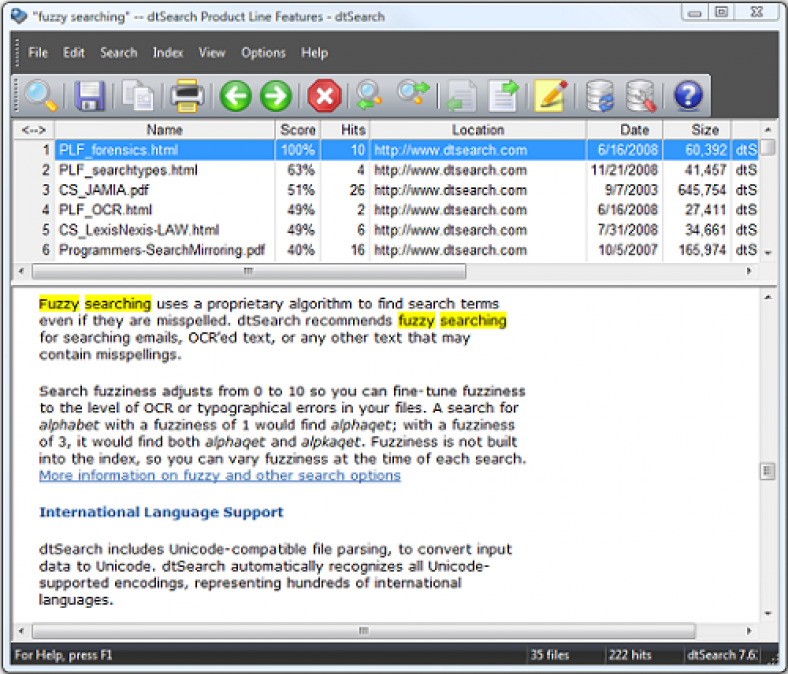Open the Options menu

pos(263,53)
